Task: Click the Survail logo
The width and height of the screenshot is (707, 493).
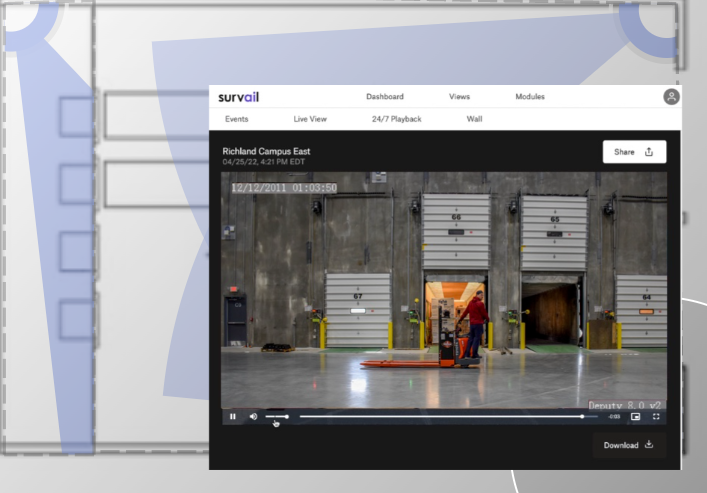Action: [239, 97]
